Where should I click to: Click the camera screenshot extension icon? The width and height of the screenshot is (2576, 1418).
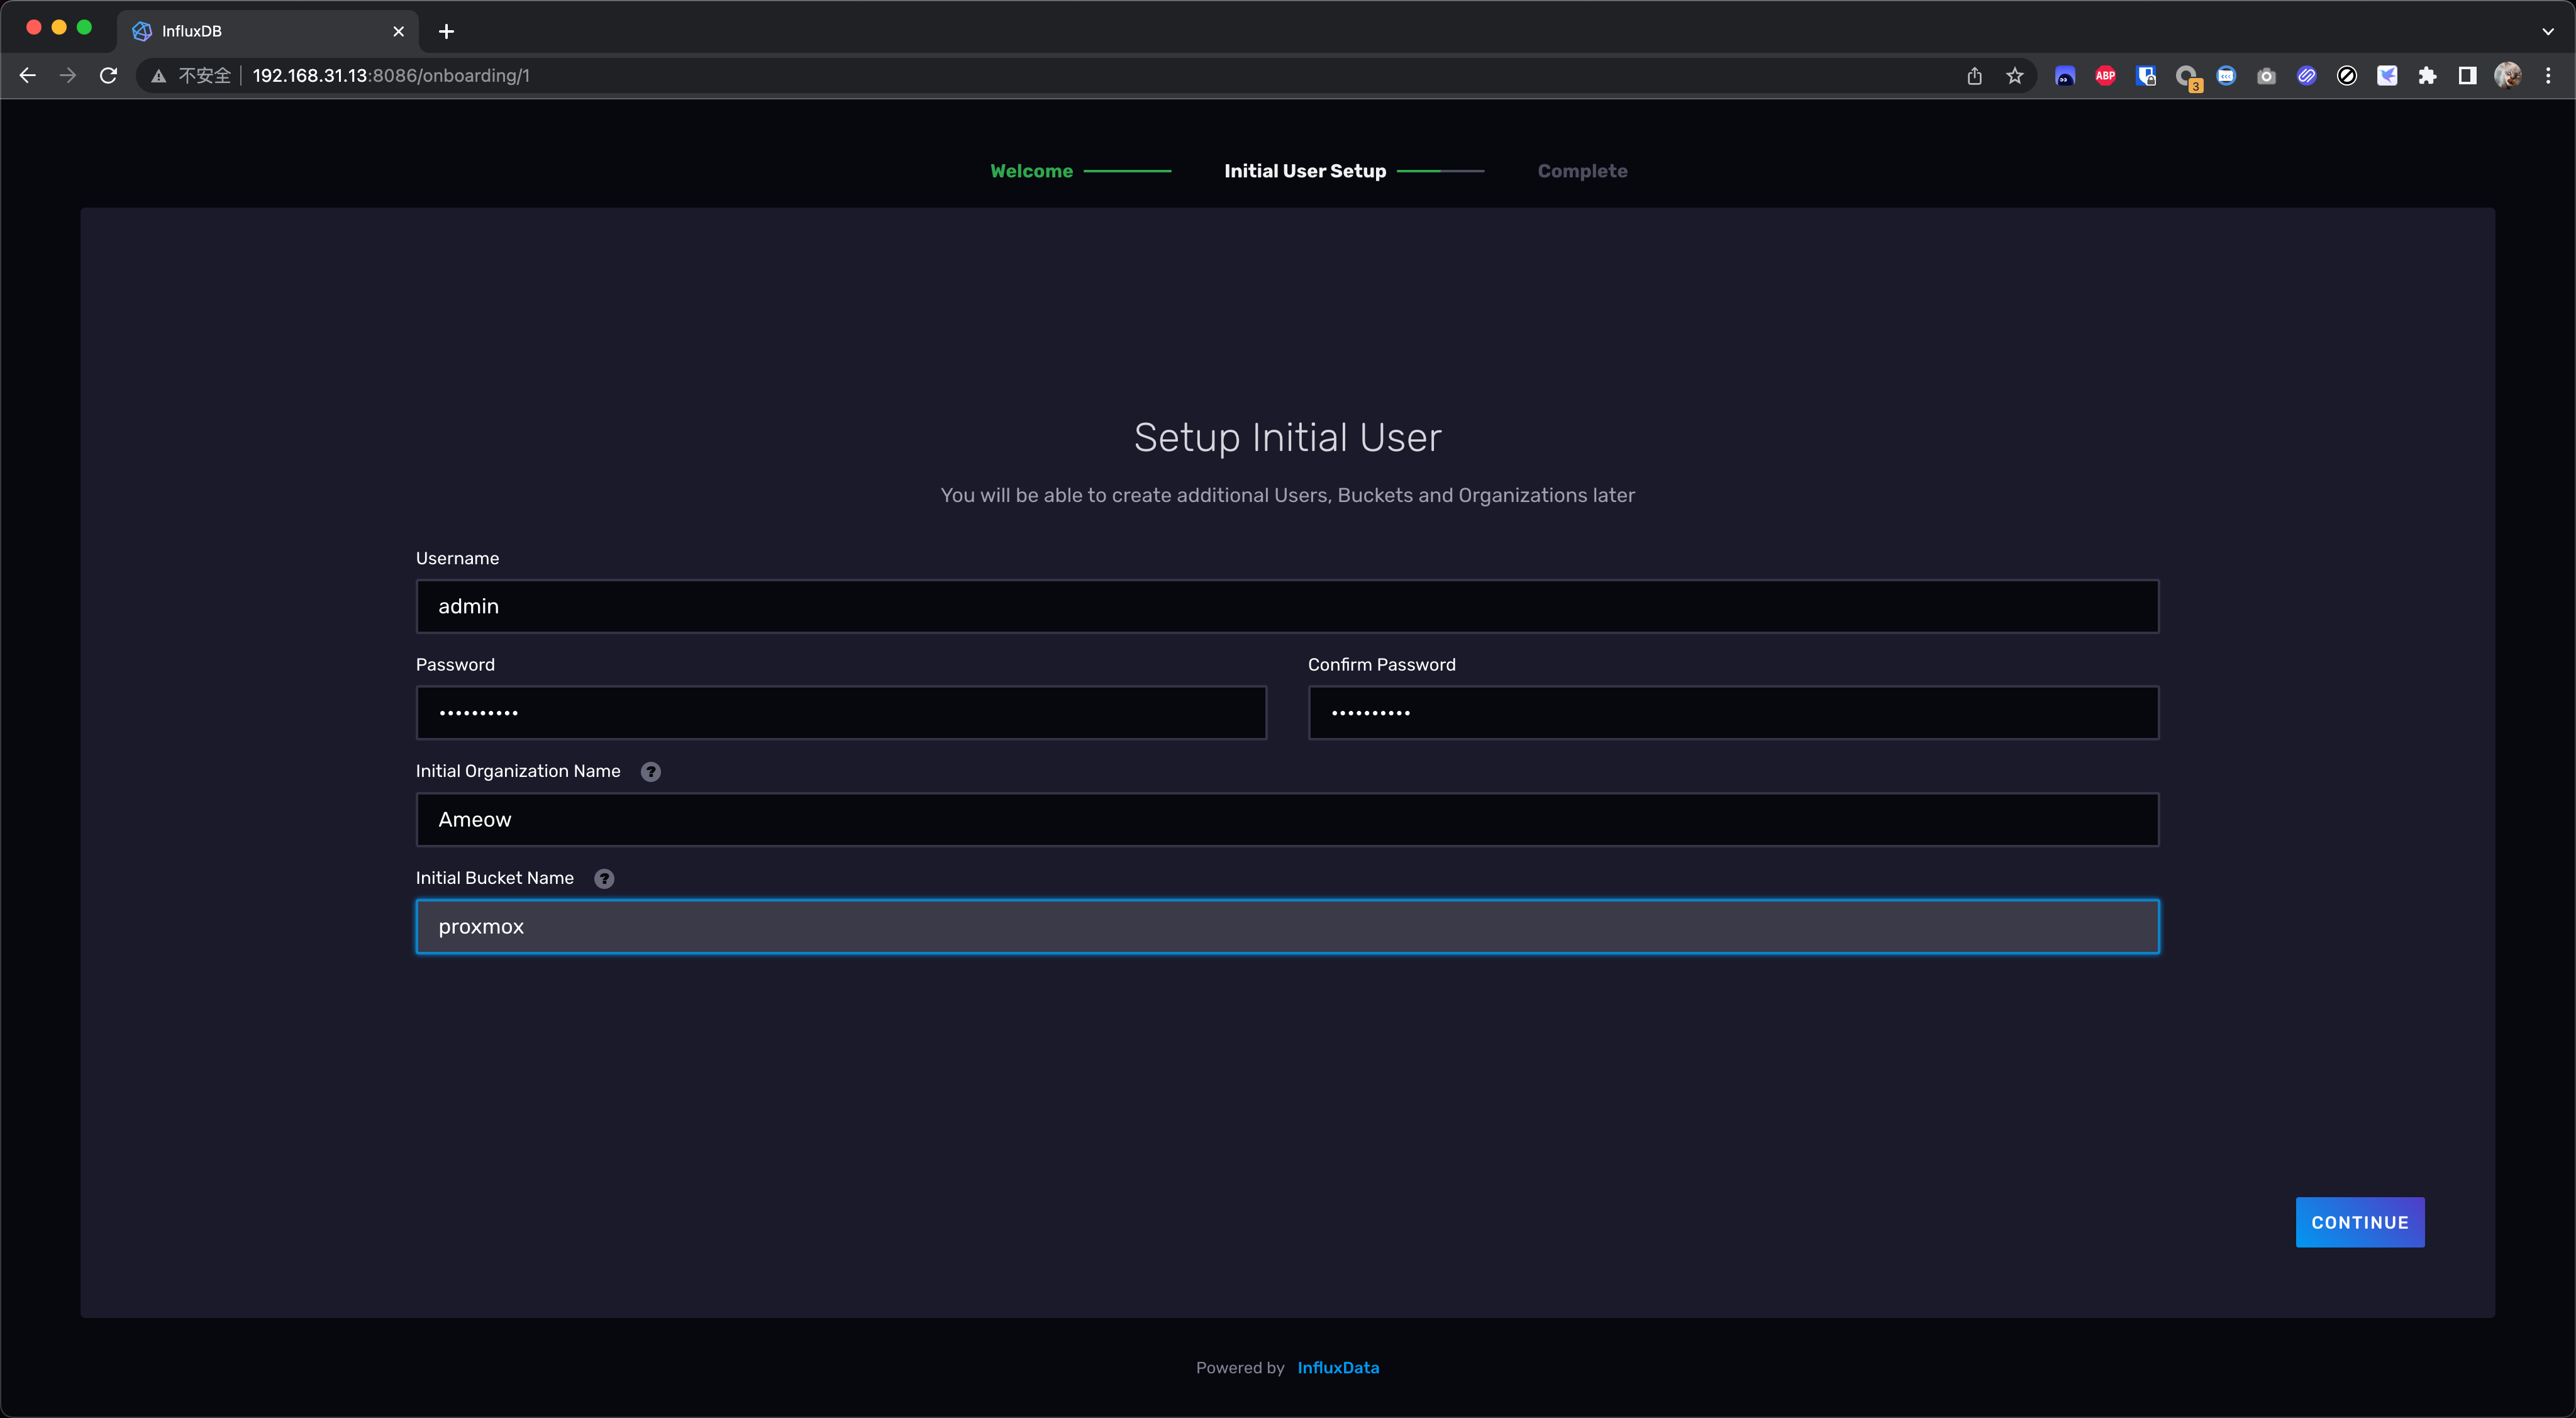point(2266,75)
